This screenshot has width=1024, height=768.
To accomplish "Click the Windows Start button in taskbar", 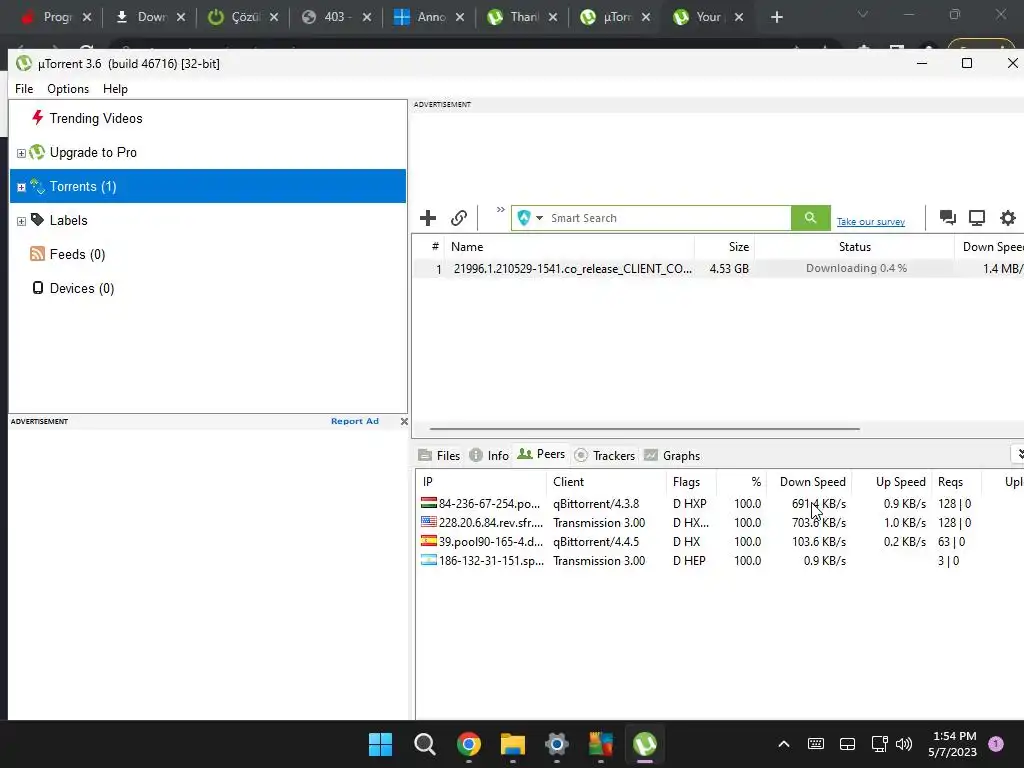I will (381, 744).
